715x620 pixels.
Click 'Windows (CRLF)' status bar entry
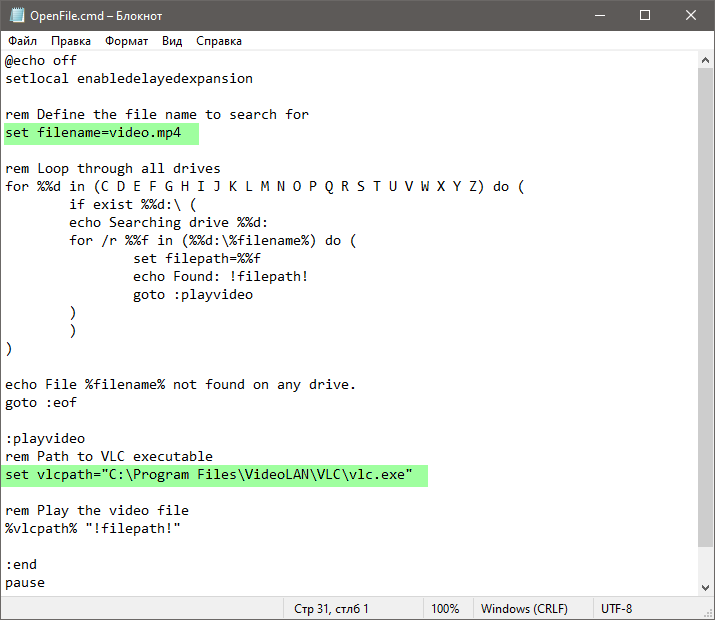coord(524,609)
